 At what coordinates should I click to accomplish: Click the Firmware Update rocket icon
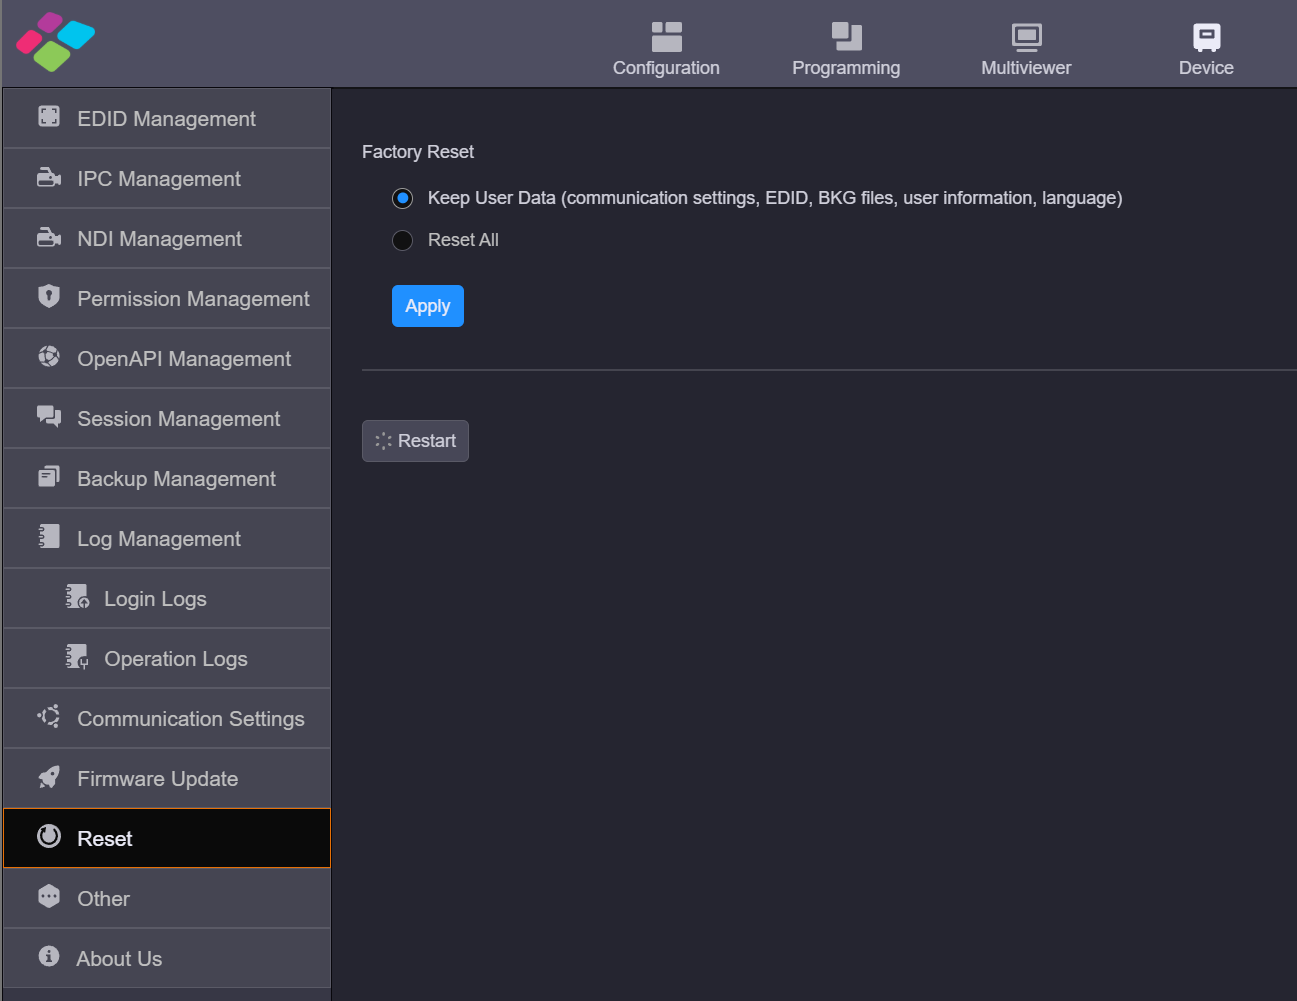tap(49, 777)
